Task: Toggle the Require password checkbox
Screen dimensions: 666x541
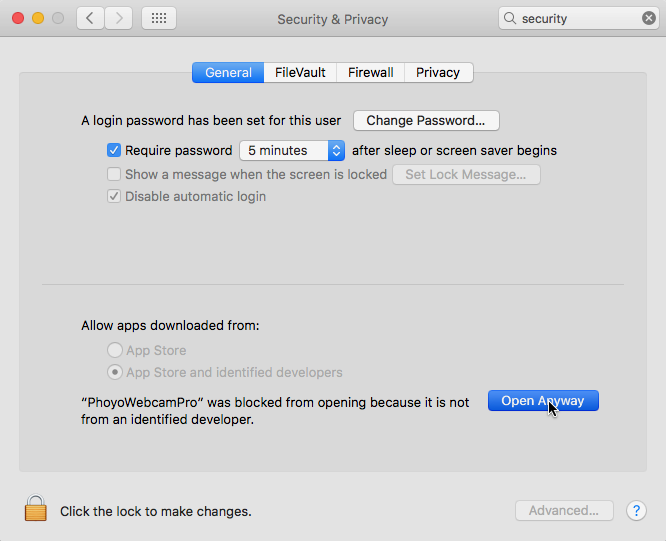Action: [x=114, y=150]
